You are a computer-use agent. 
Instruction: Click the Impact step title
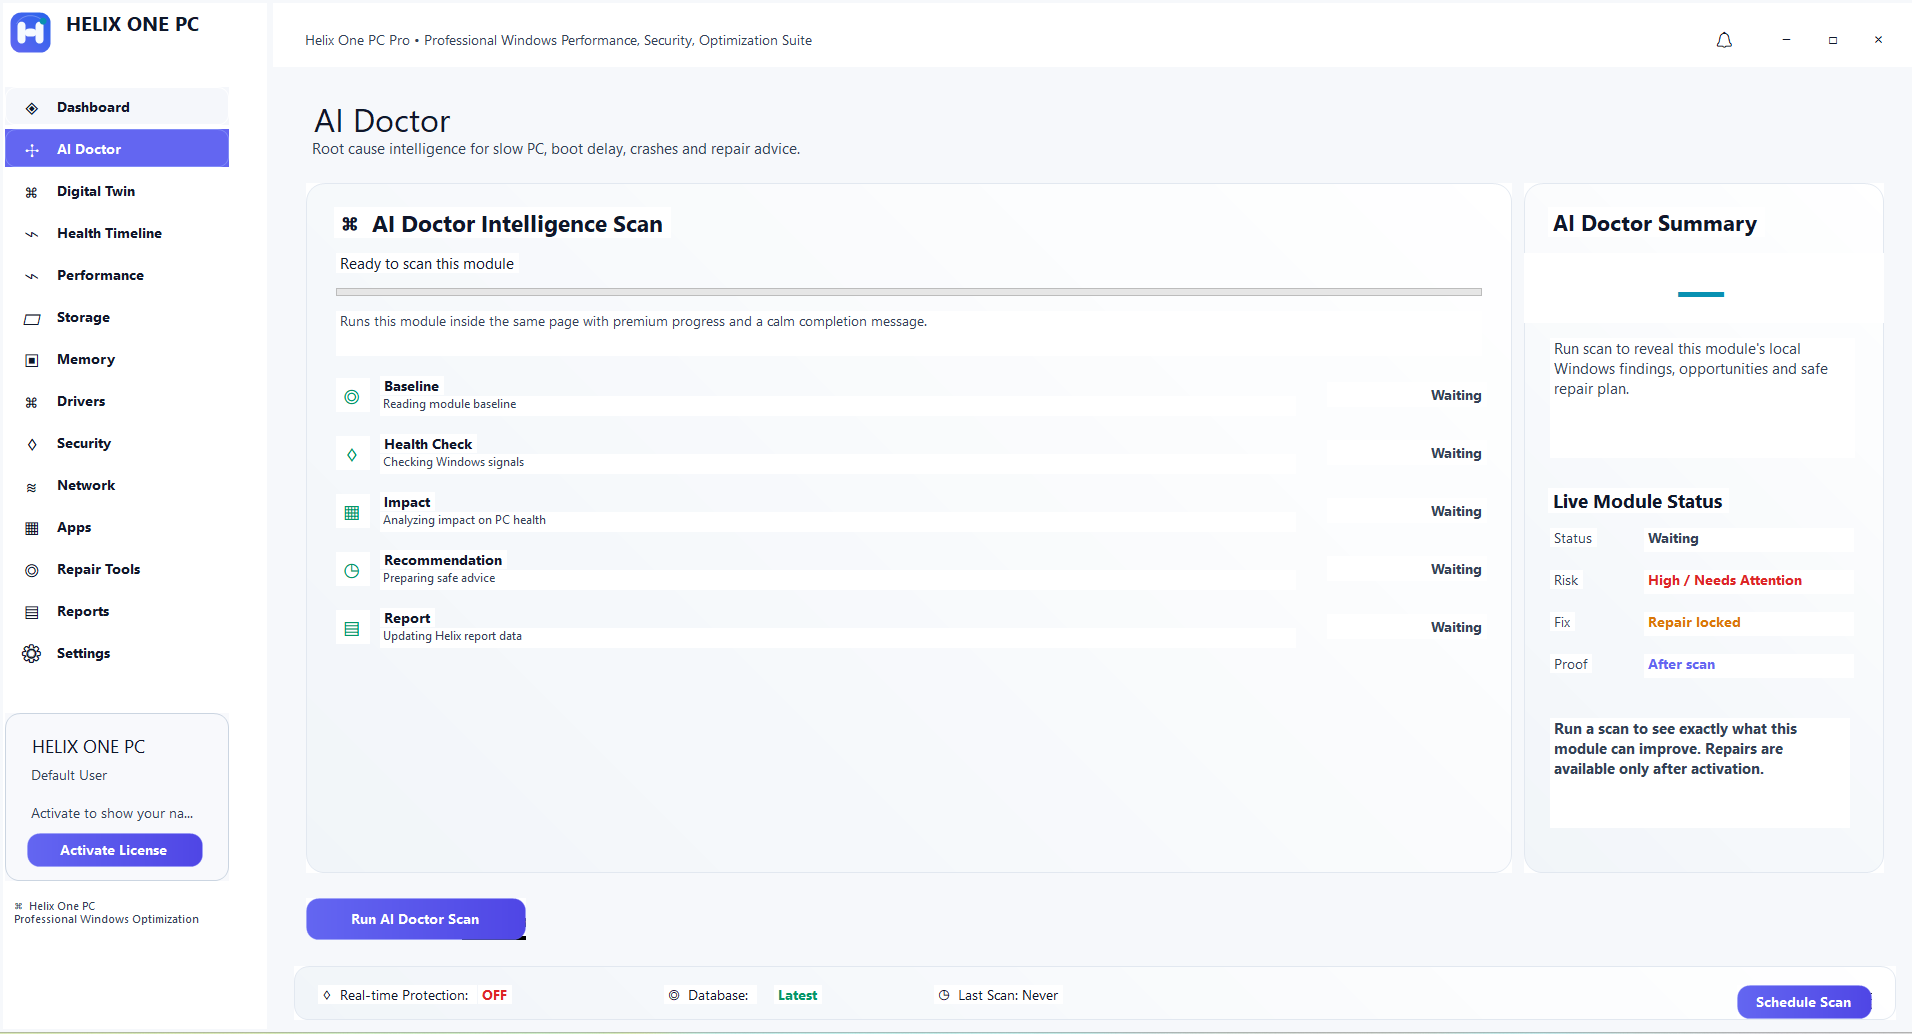point(406,502)
